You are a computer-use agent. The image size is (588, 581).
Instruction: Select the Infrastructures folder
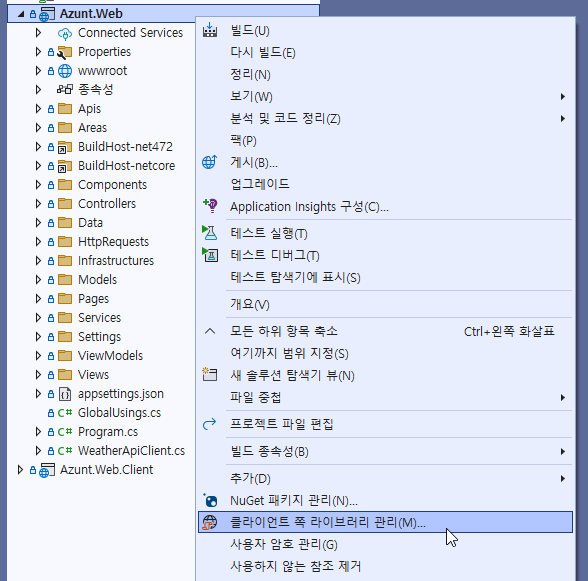coord(116,261)
